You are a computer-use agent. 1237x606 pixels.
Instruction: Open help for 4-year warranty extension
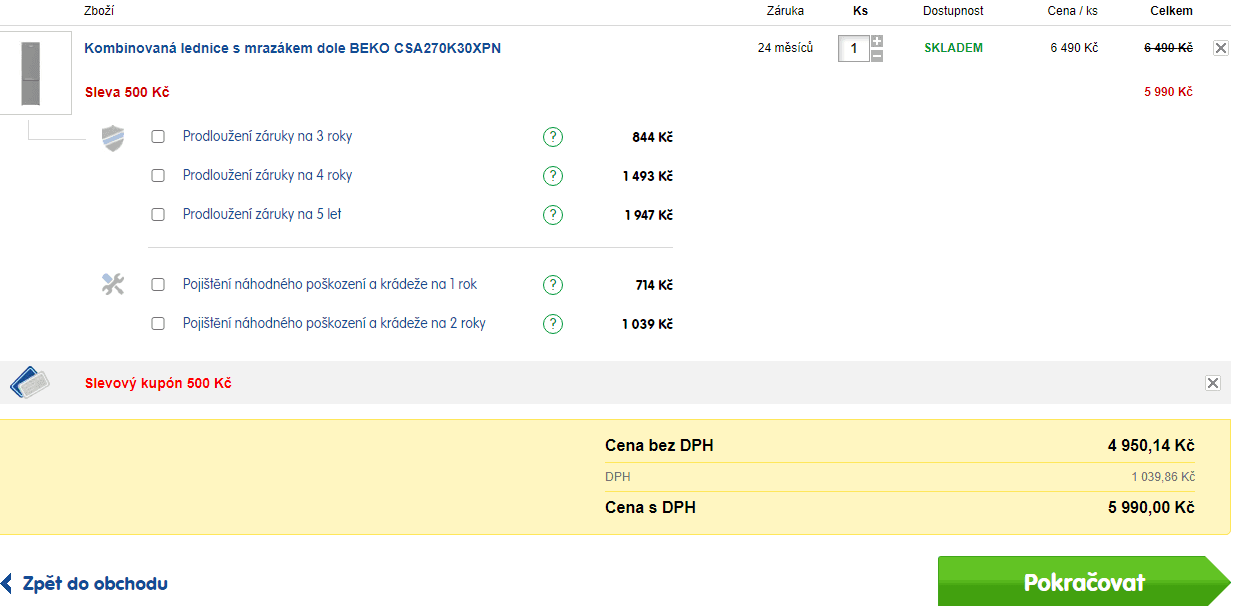[x=553, y=176]
